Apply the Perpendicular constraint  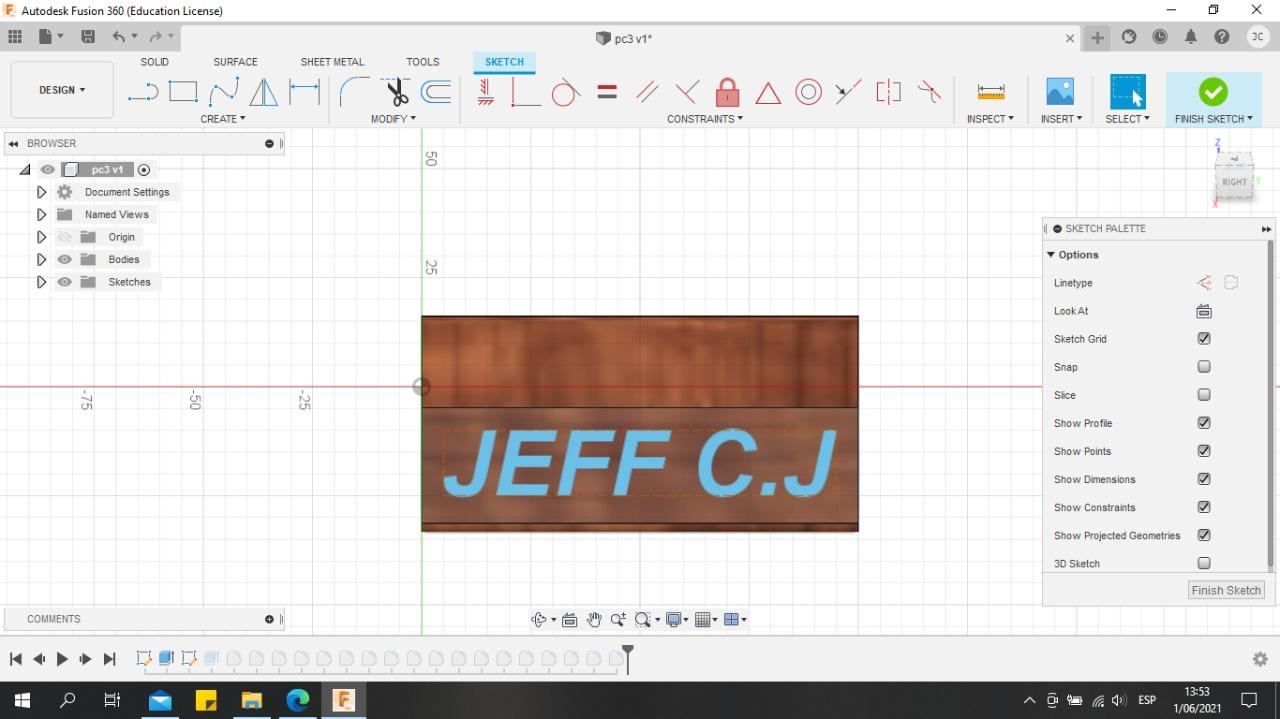687,92
